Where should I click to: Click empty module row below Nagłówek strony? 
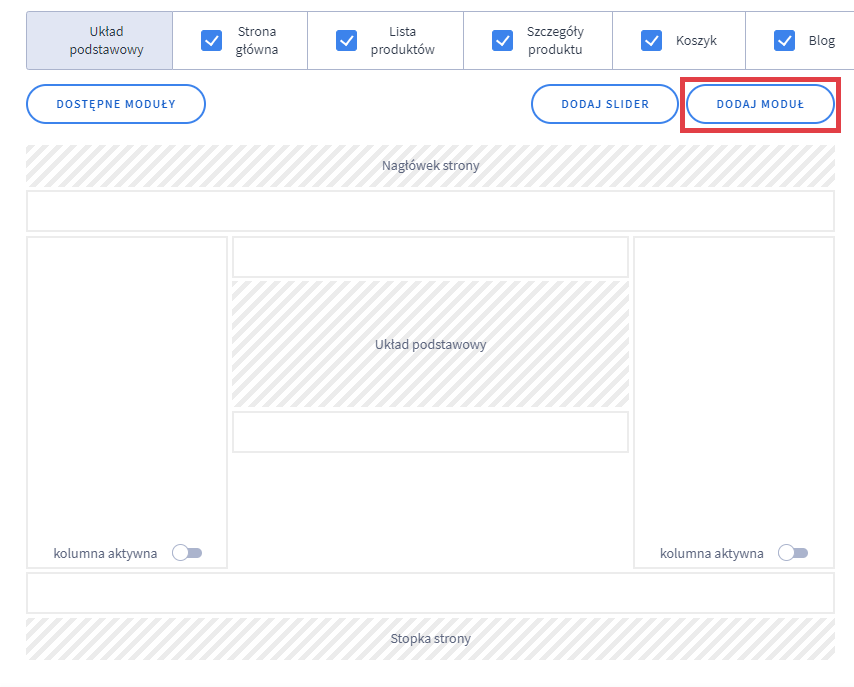[430, 211]
